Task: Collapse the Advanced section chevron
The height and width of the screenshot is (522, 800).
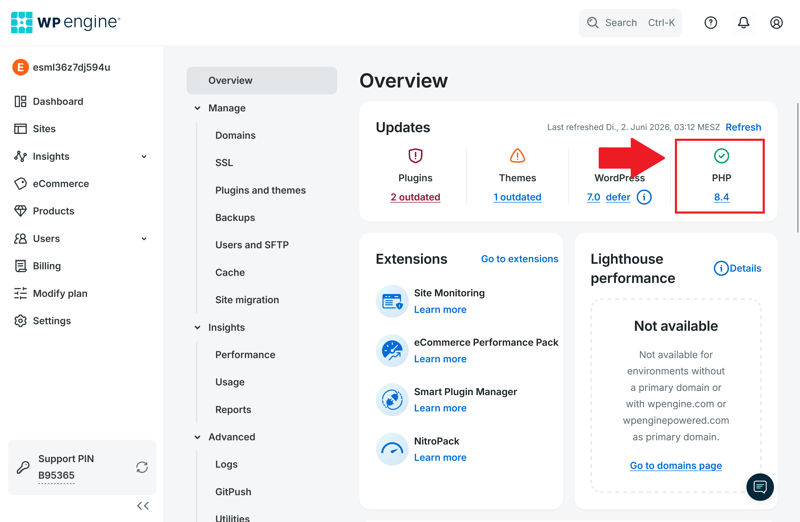Action: coord(197,437)
